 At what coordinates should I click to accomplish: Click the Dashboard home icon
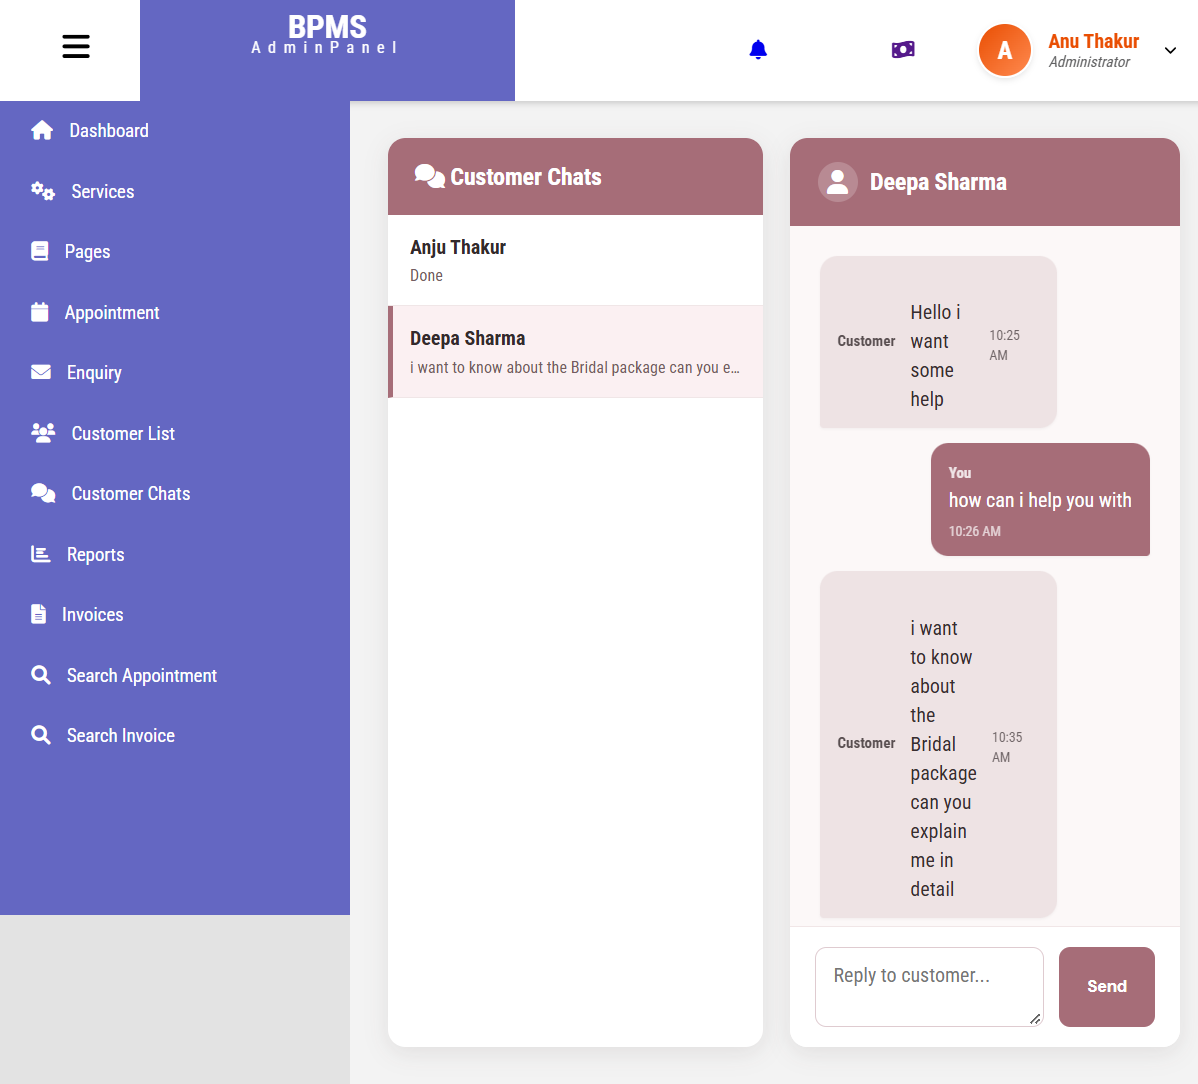[42, 131]
